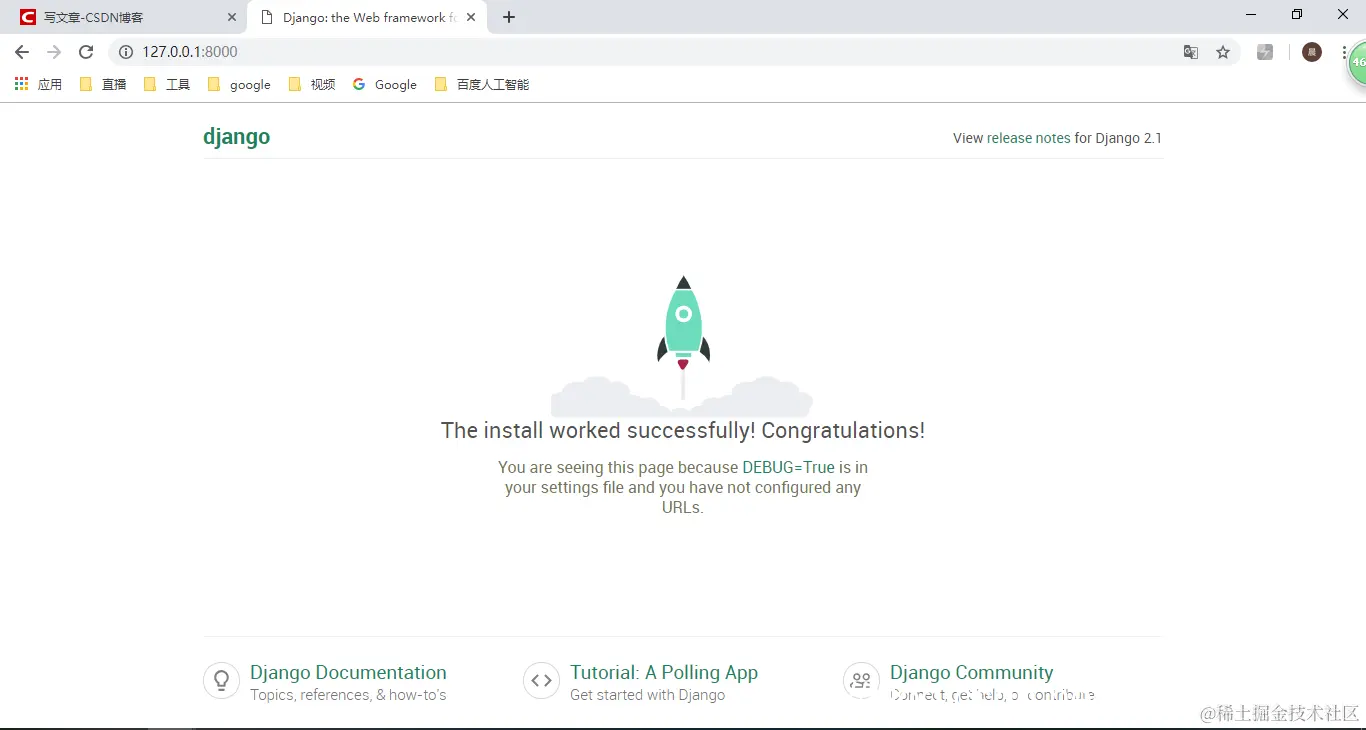This screenshot has height=730, width=1366.
Task: Open the Django Community link
Action: click(972, 673)
